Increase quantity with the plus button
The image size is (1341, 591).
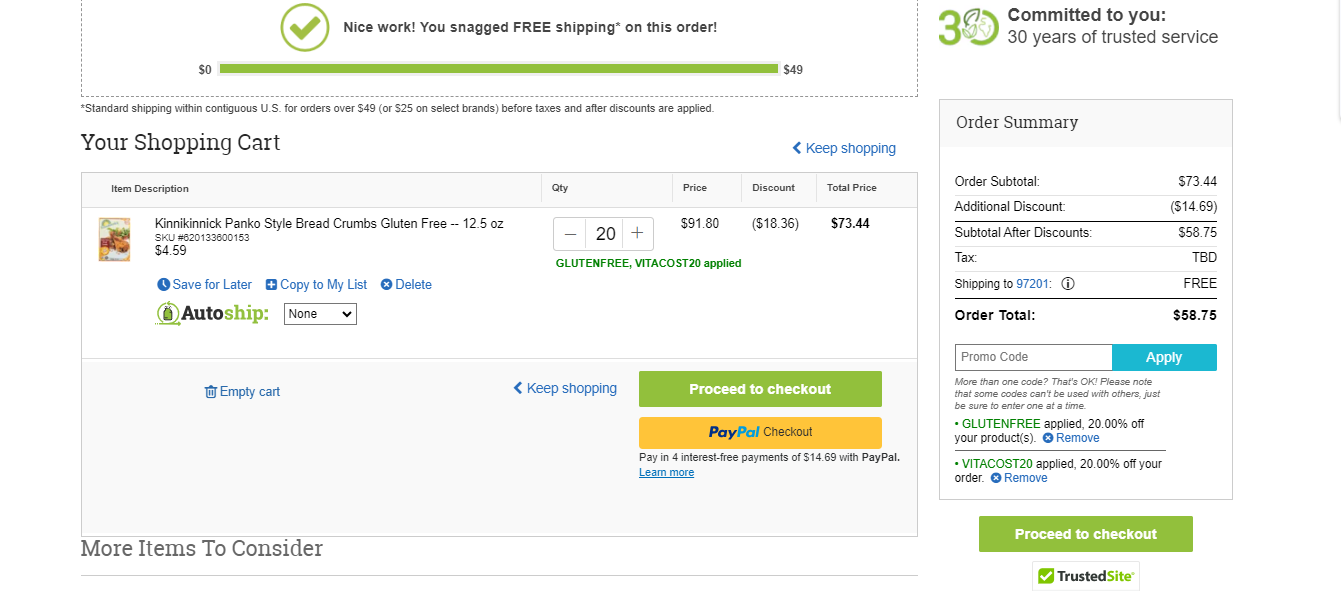click(637, 234)
